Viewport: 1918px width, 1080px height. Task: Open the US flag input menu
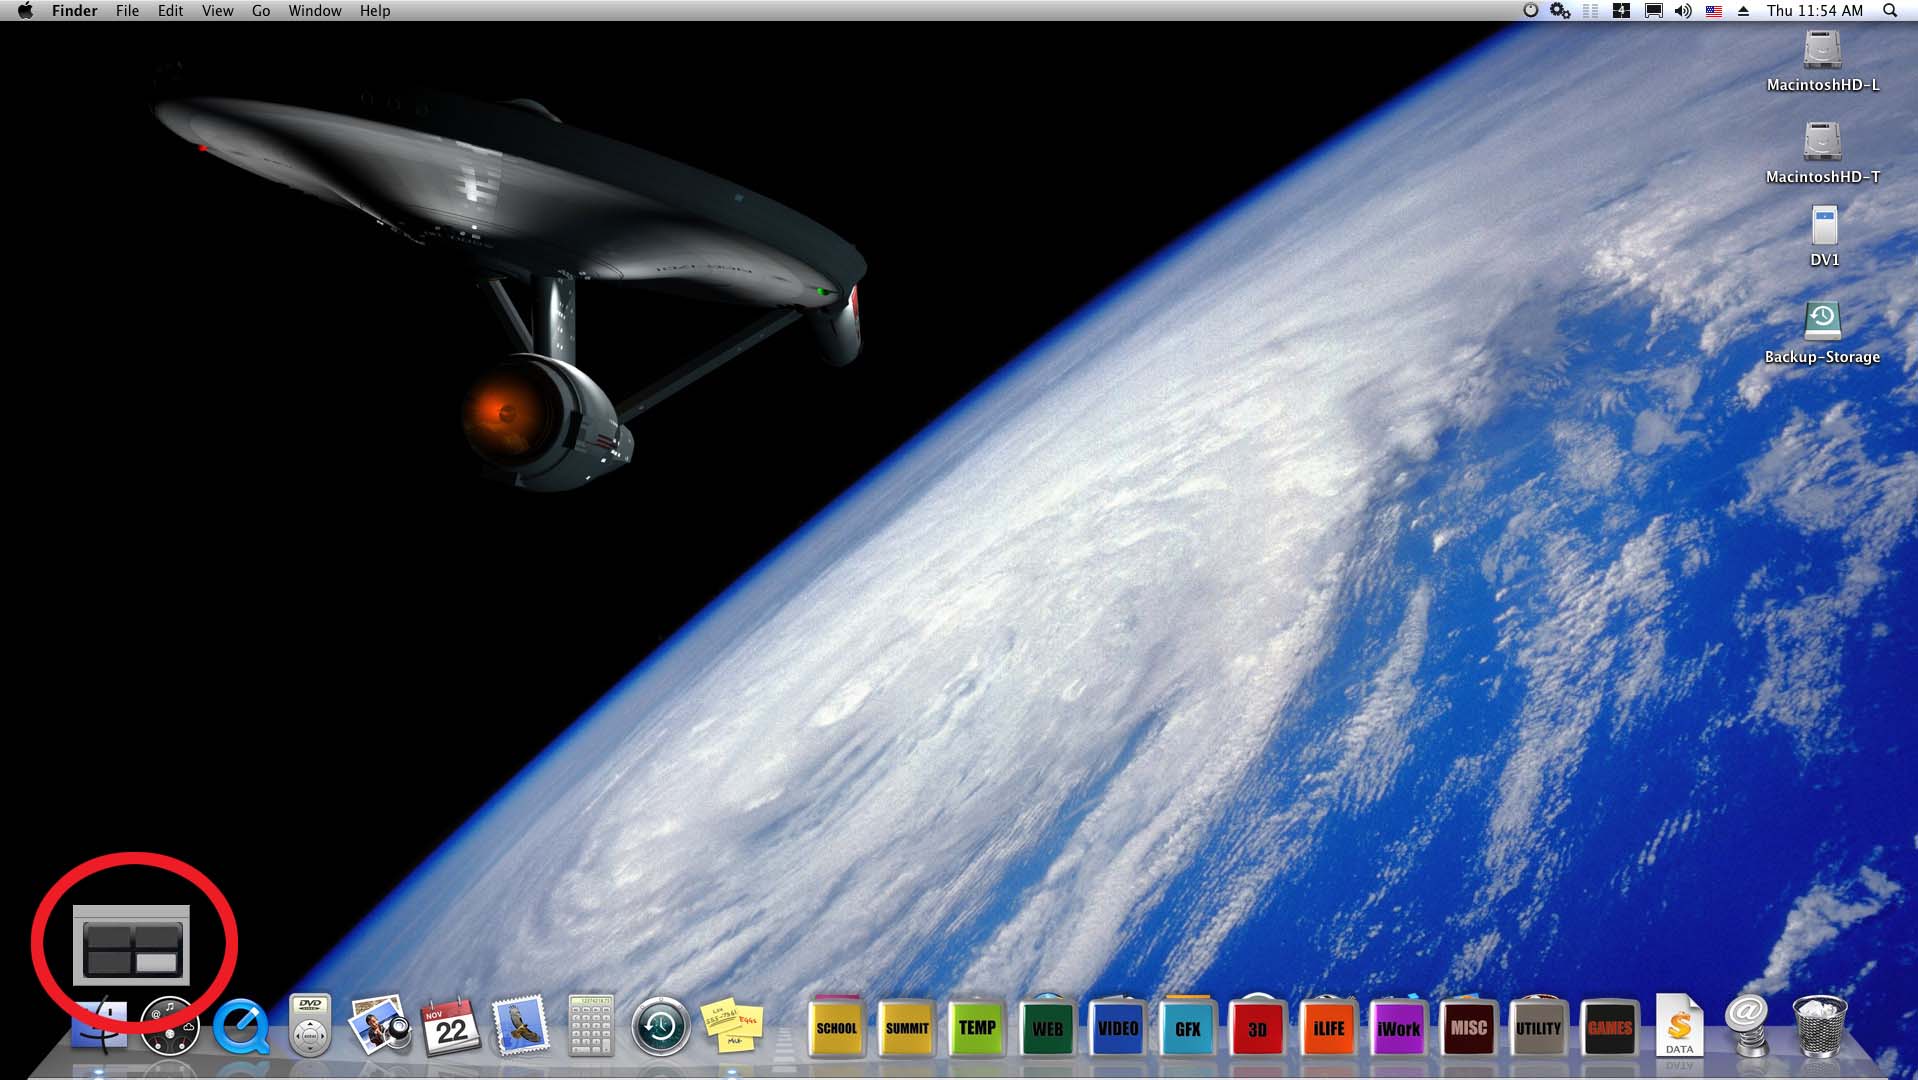pyautogui.click(x=1714, y=10)
